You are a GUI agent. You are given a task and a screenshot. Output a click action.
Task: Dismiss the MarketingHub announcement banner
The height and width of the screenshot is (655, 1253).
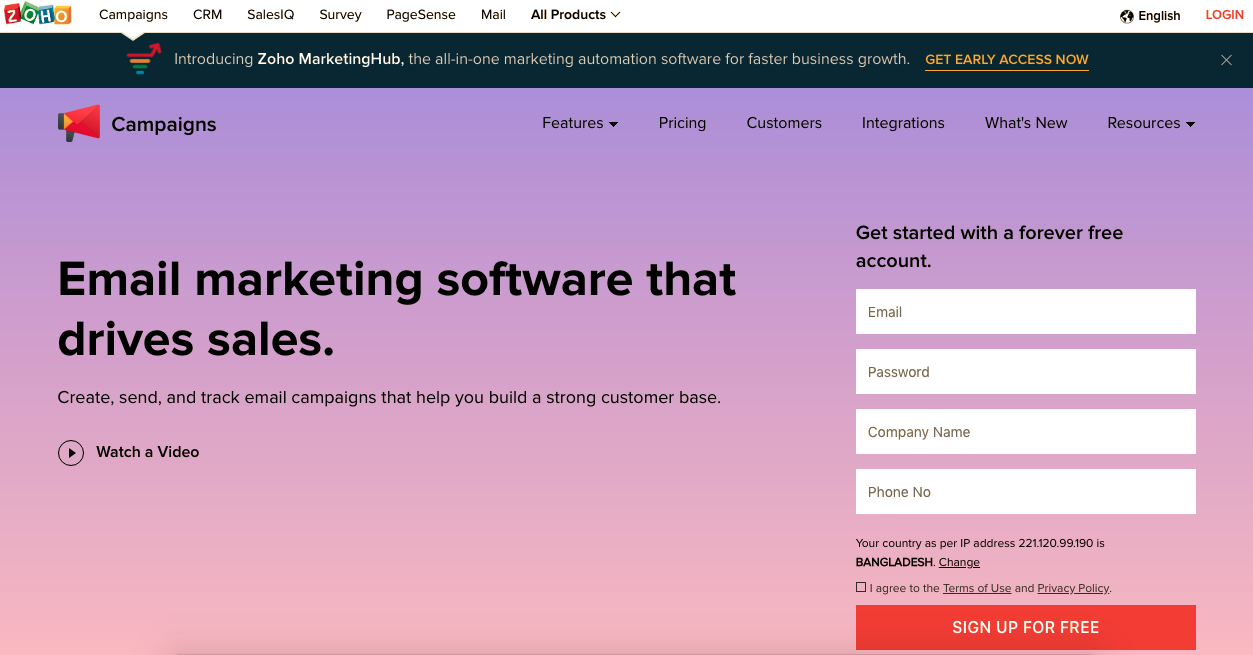point(1226,60)
